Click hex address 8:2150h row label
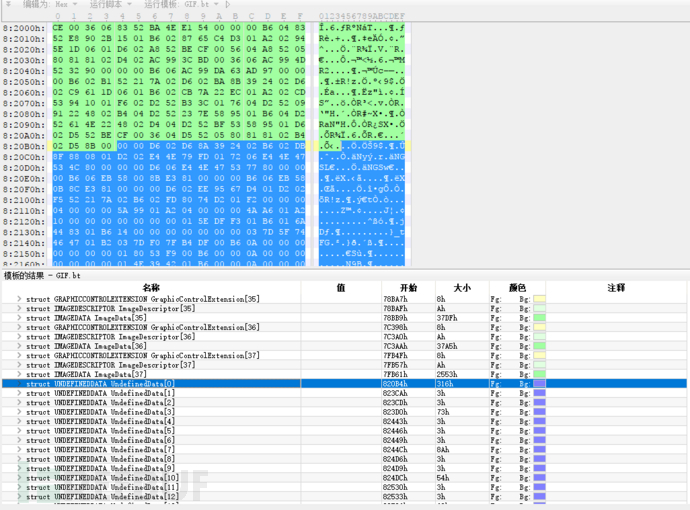This screenshot has width=690, height=510. [24, 254]
